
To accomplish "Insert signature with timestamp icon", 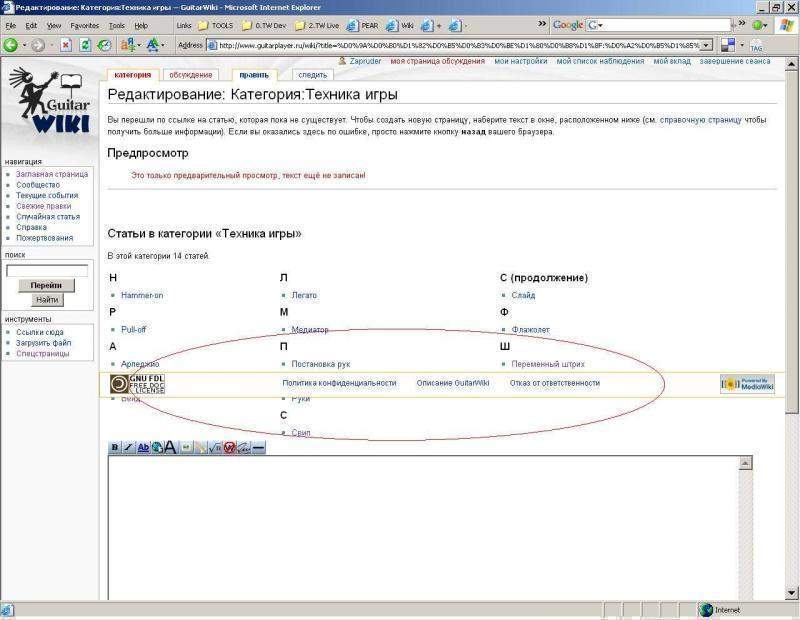I will point(244,448).
